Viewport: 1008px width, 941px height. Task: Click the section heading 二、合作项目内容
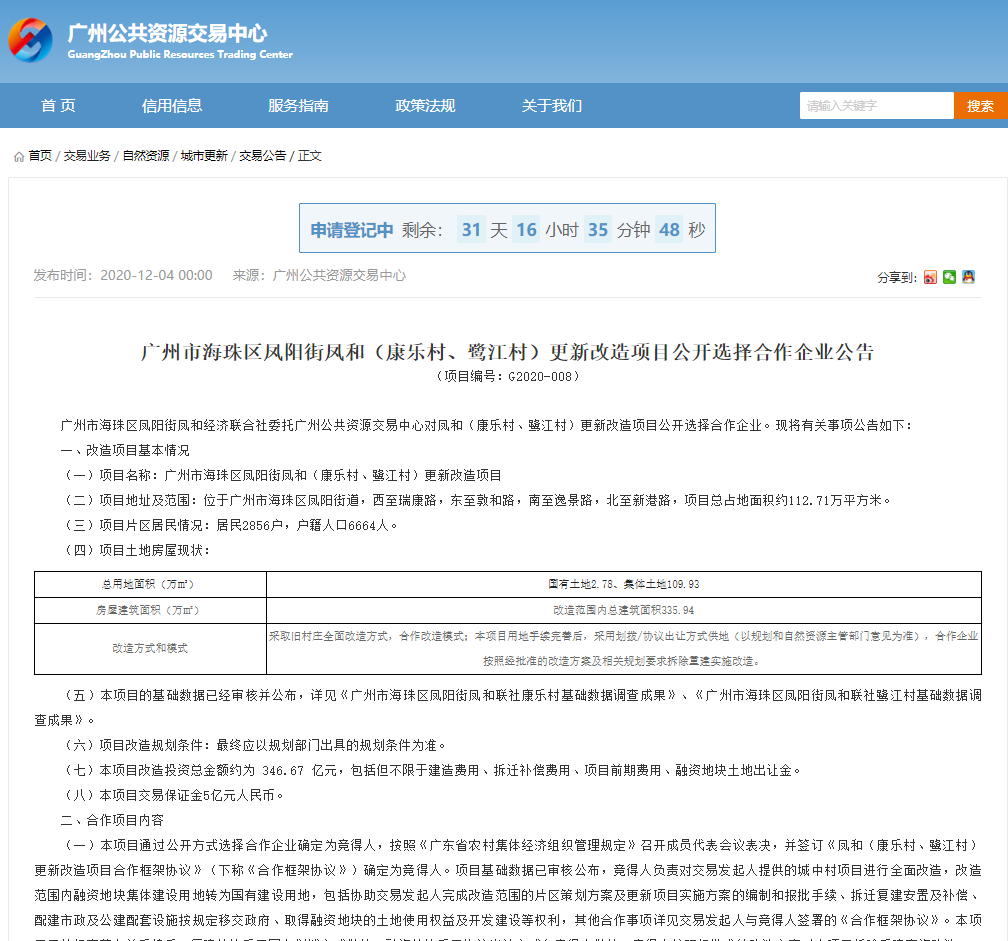pyautogui.click(x=112, y=820)
